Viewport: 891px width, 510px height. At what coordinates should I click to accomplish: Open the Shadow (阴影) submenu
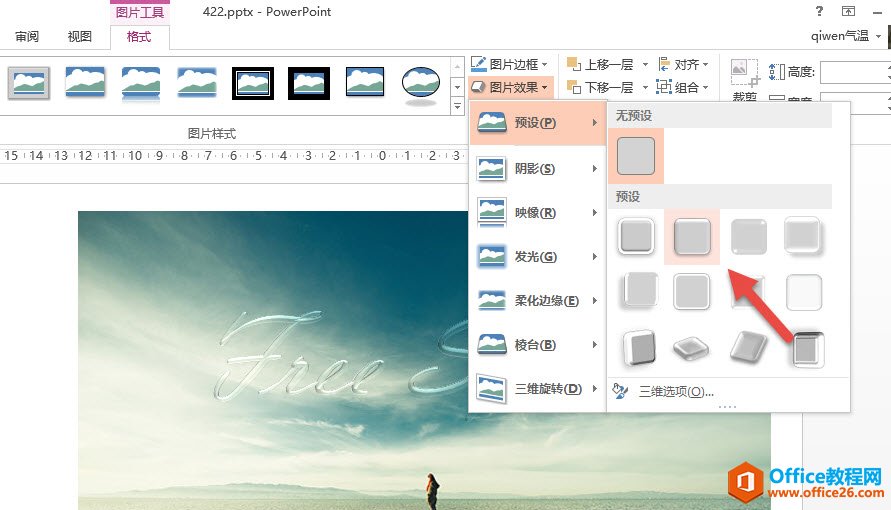537,168
